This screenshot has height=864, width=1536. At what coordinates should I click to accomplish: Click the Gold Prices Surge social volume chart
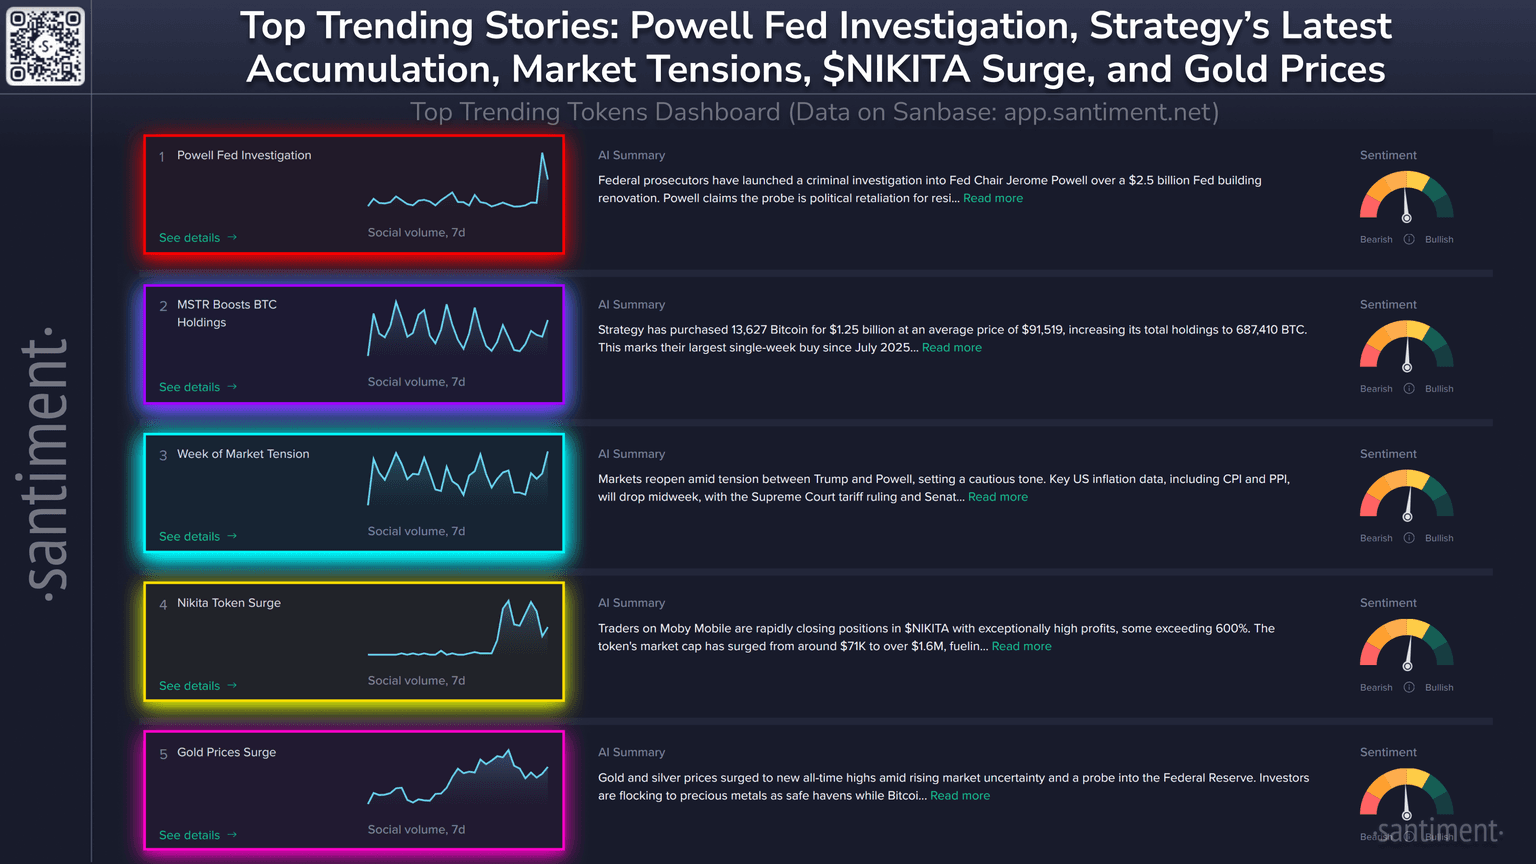(458, 777)
